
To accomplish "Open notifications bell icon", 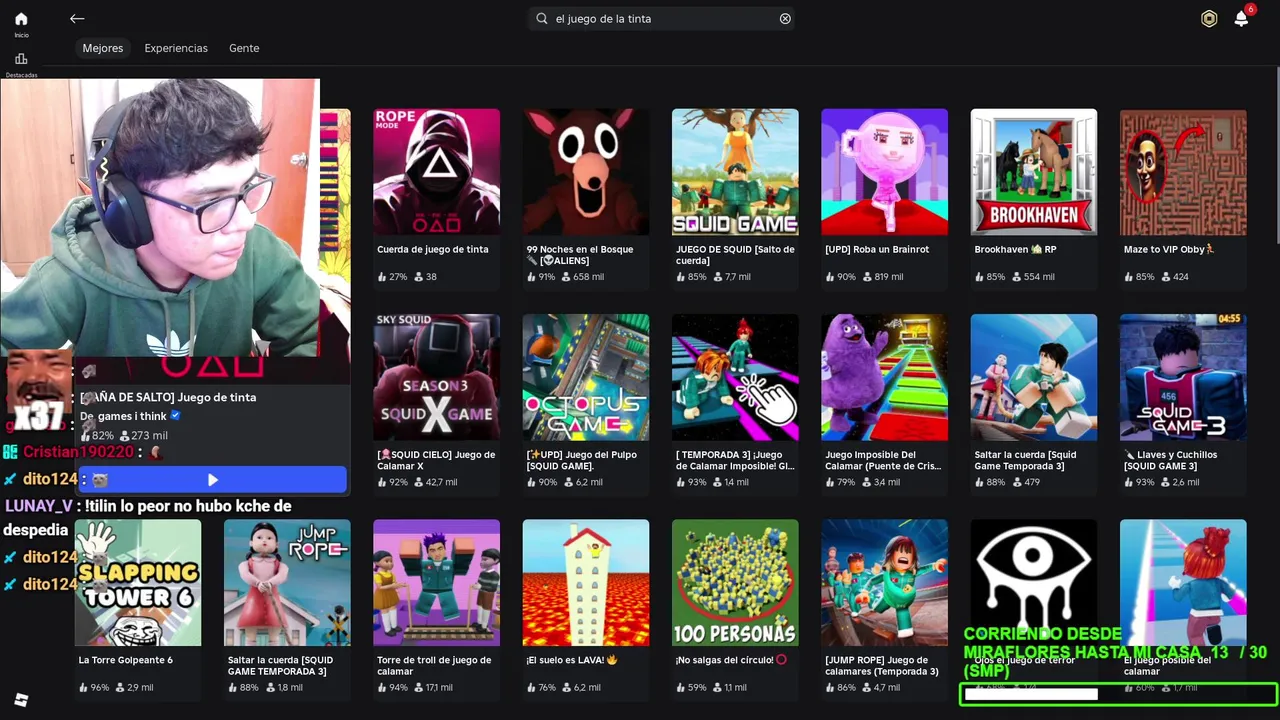I will pos(1241,18).
